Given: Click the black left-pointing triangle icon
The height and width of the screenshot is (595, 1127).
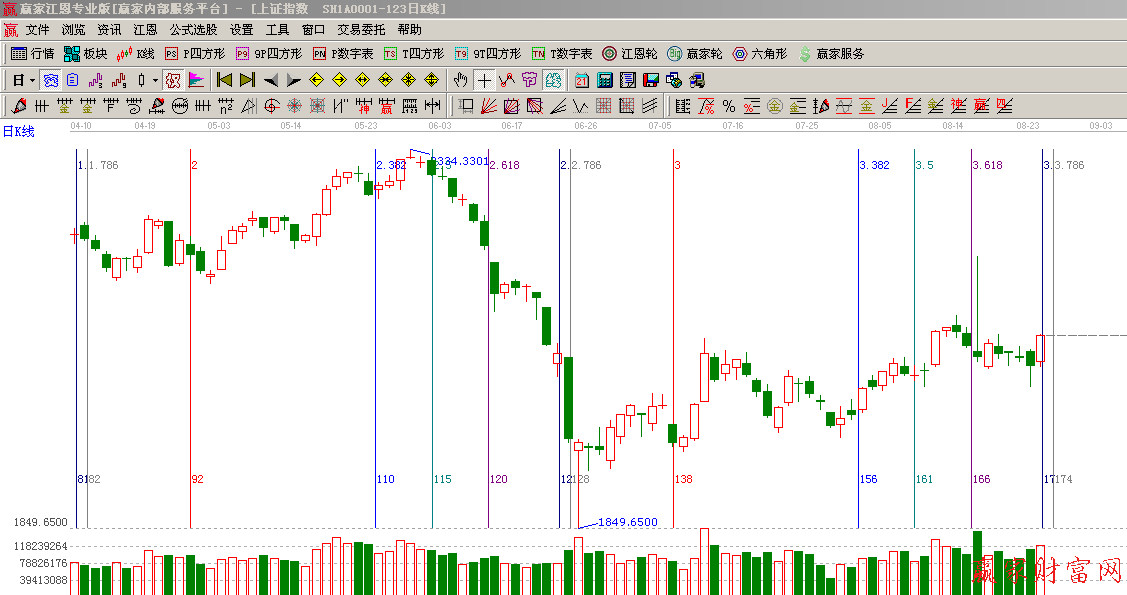Looking at the screenshot, I should pyautogui.click(x=270, y=80).
